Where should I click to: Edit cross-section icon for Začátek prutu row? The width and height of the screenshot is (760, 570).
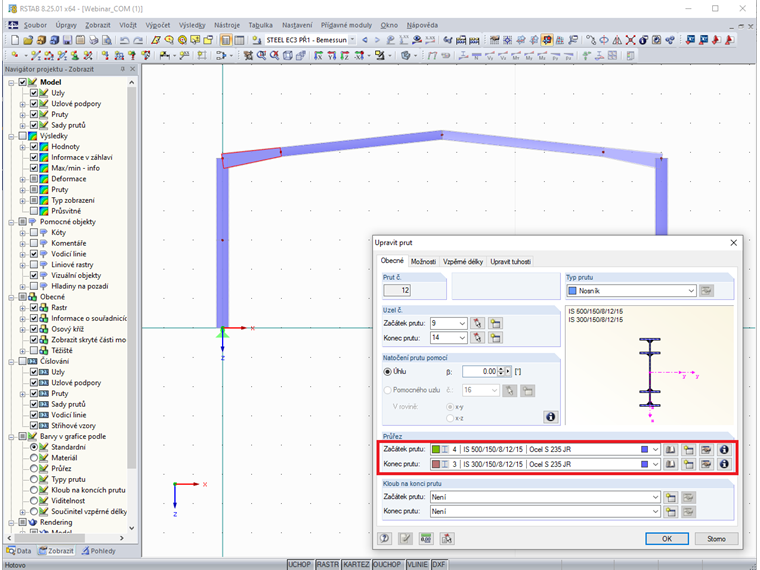pos(706,450)
